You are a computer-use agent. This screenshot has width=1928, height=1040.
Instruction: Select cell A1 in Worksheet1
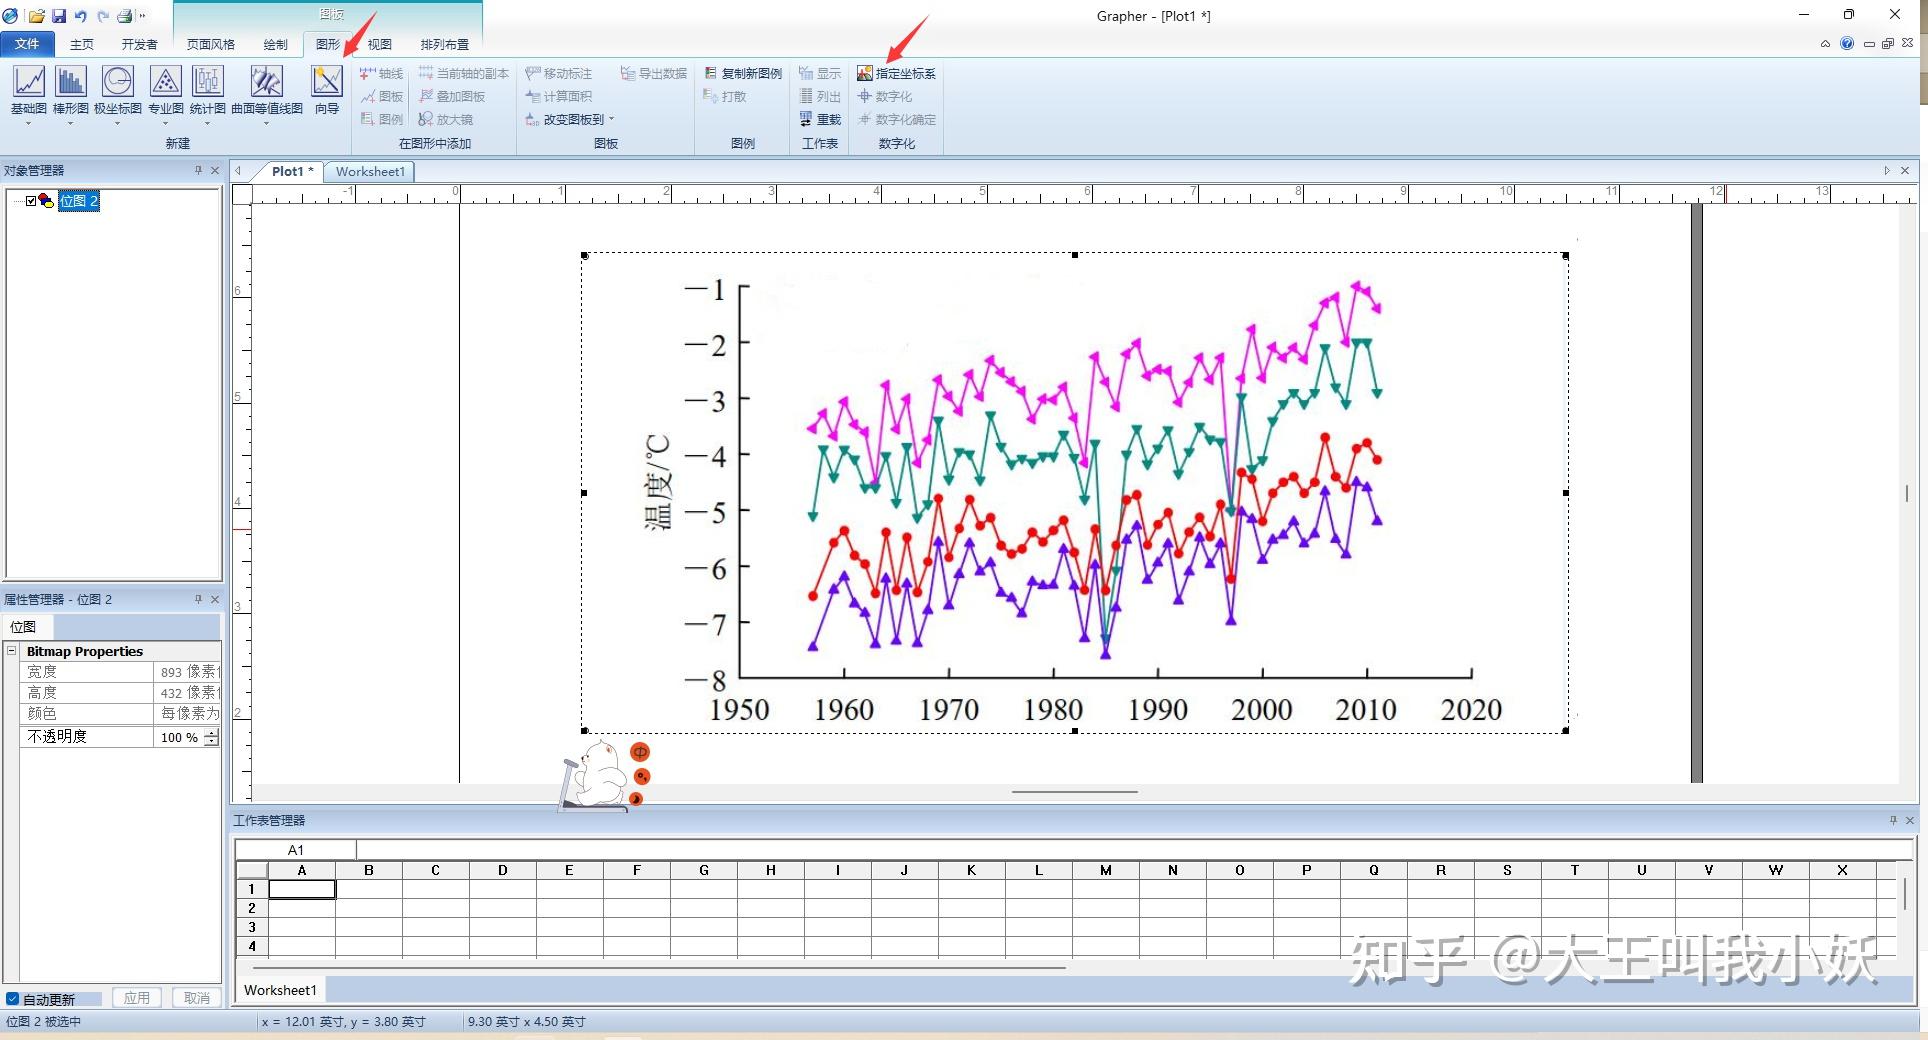click(301, 889)
